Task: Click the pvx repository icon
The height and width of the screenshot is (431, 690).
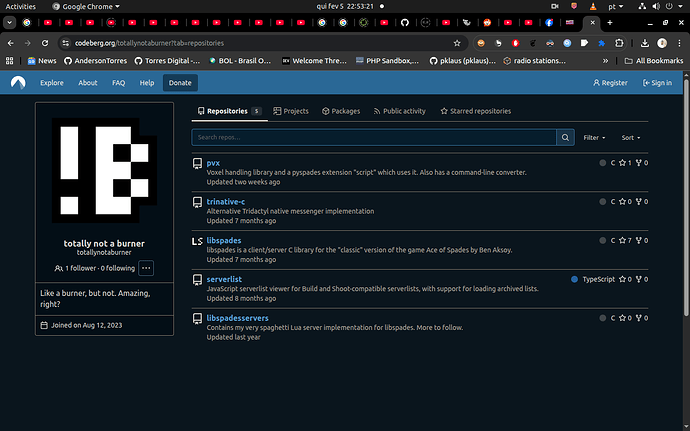Action: click(198, 163)
